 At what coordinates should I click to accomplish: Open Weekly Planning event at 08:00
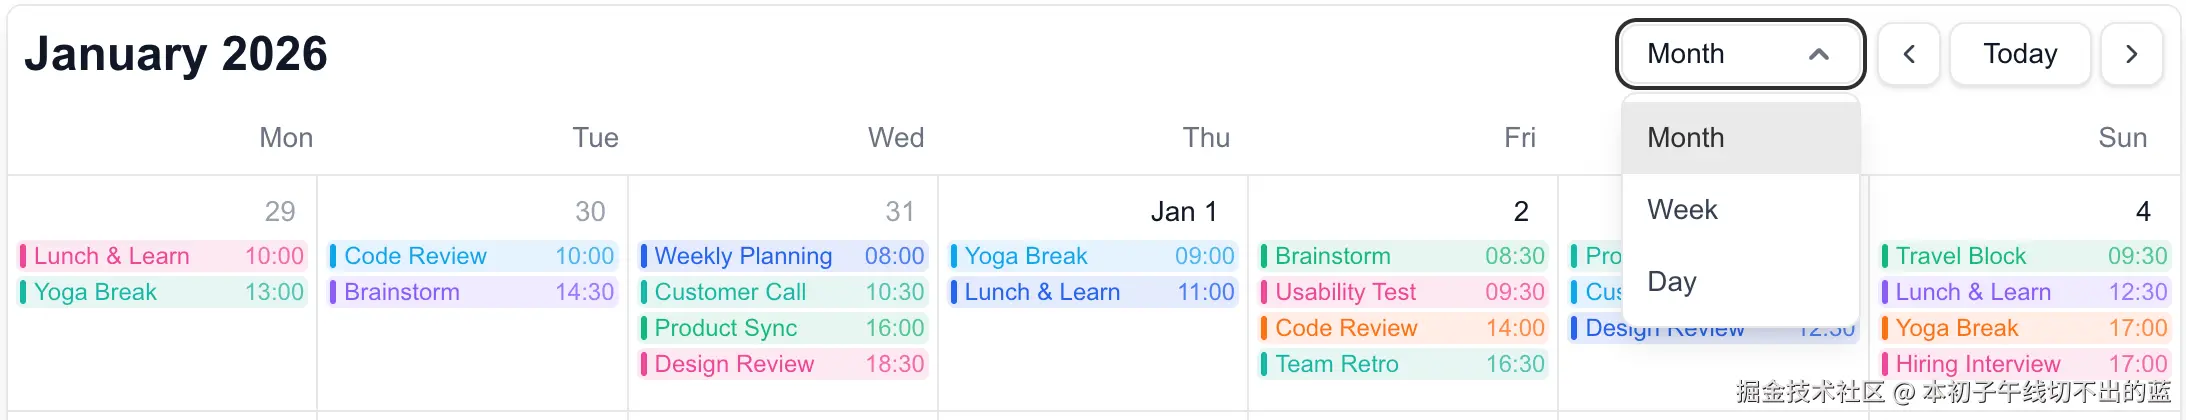click(783, 256)
